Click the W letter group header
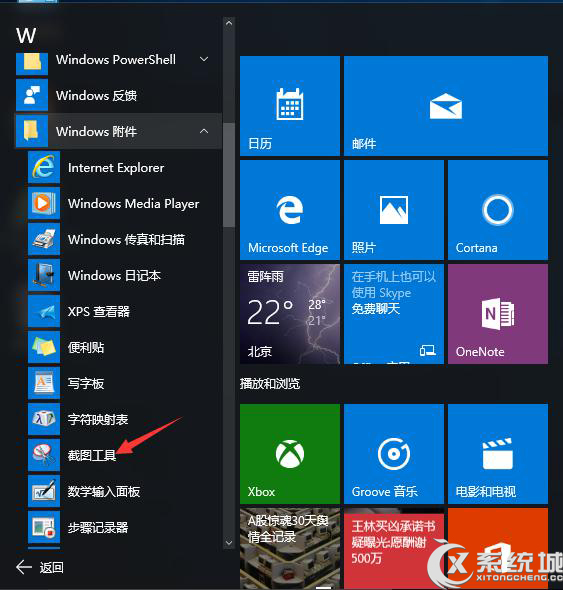The height and width of the screenshot is (590, 563). point(26,36)
